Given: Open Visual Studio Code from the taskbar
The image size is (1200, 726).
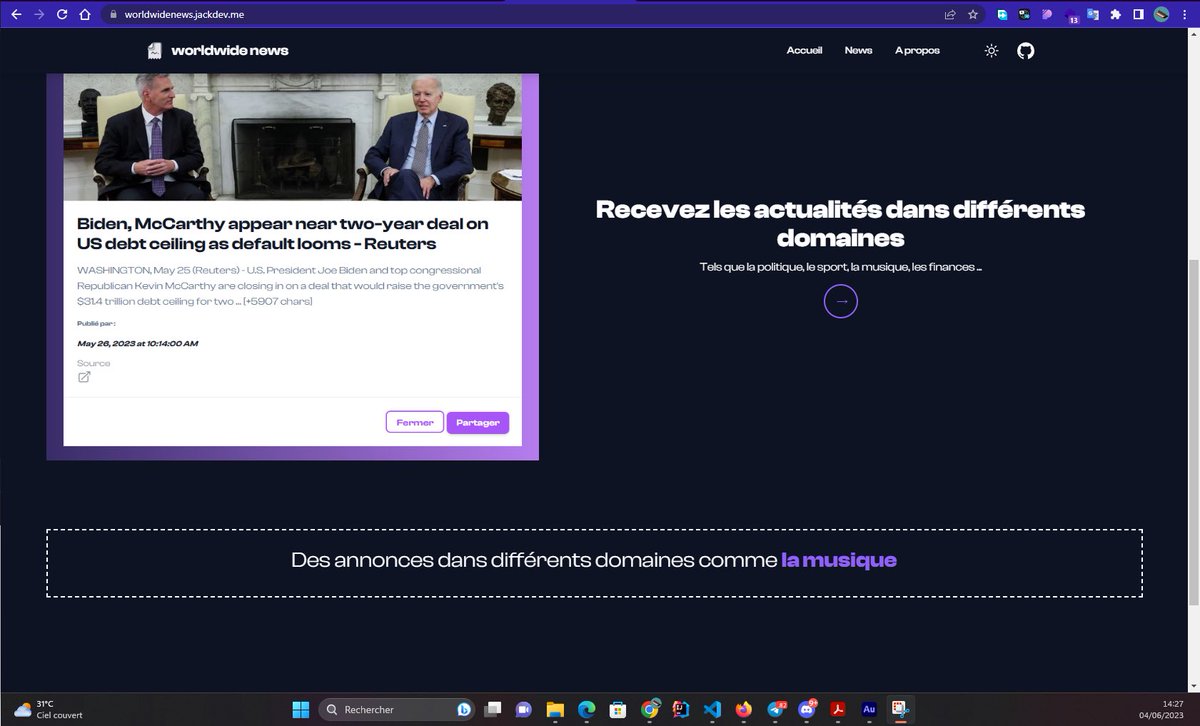Looking at the screenshot, I should [x=712, y=710].
